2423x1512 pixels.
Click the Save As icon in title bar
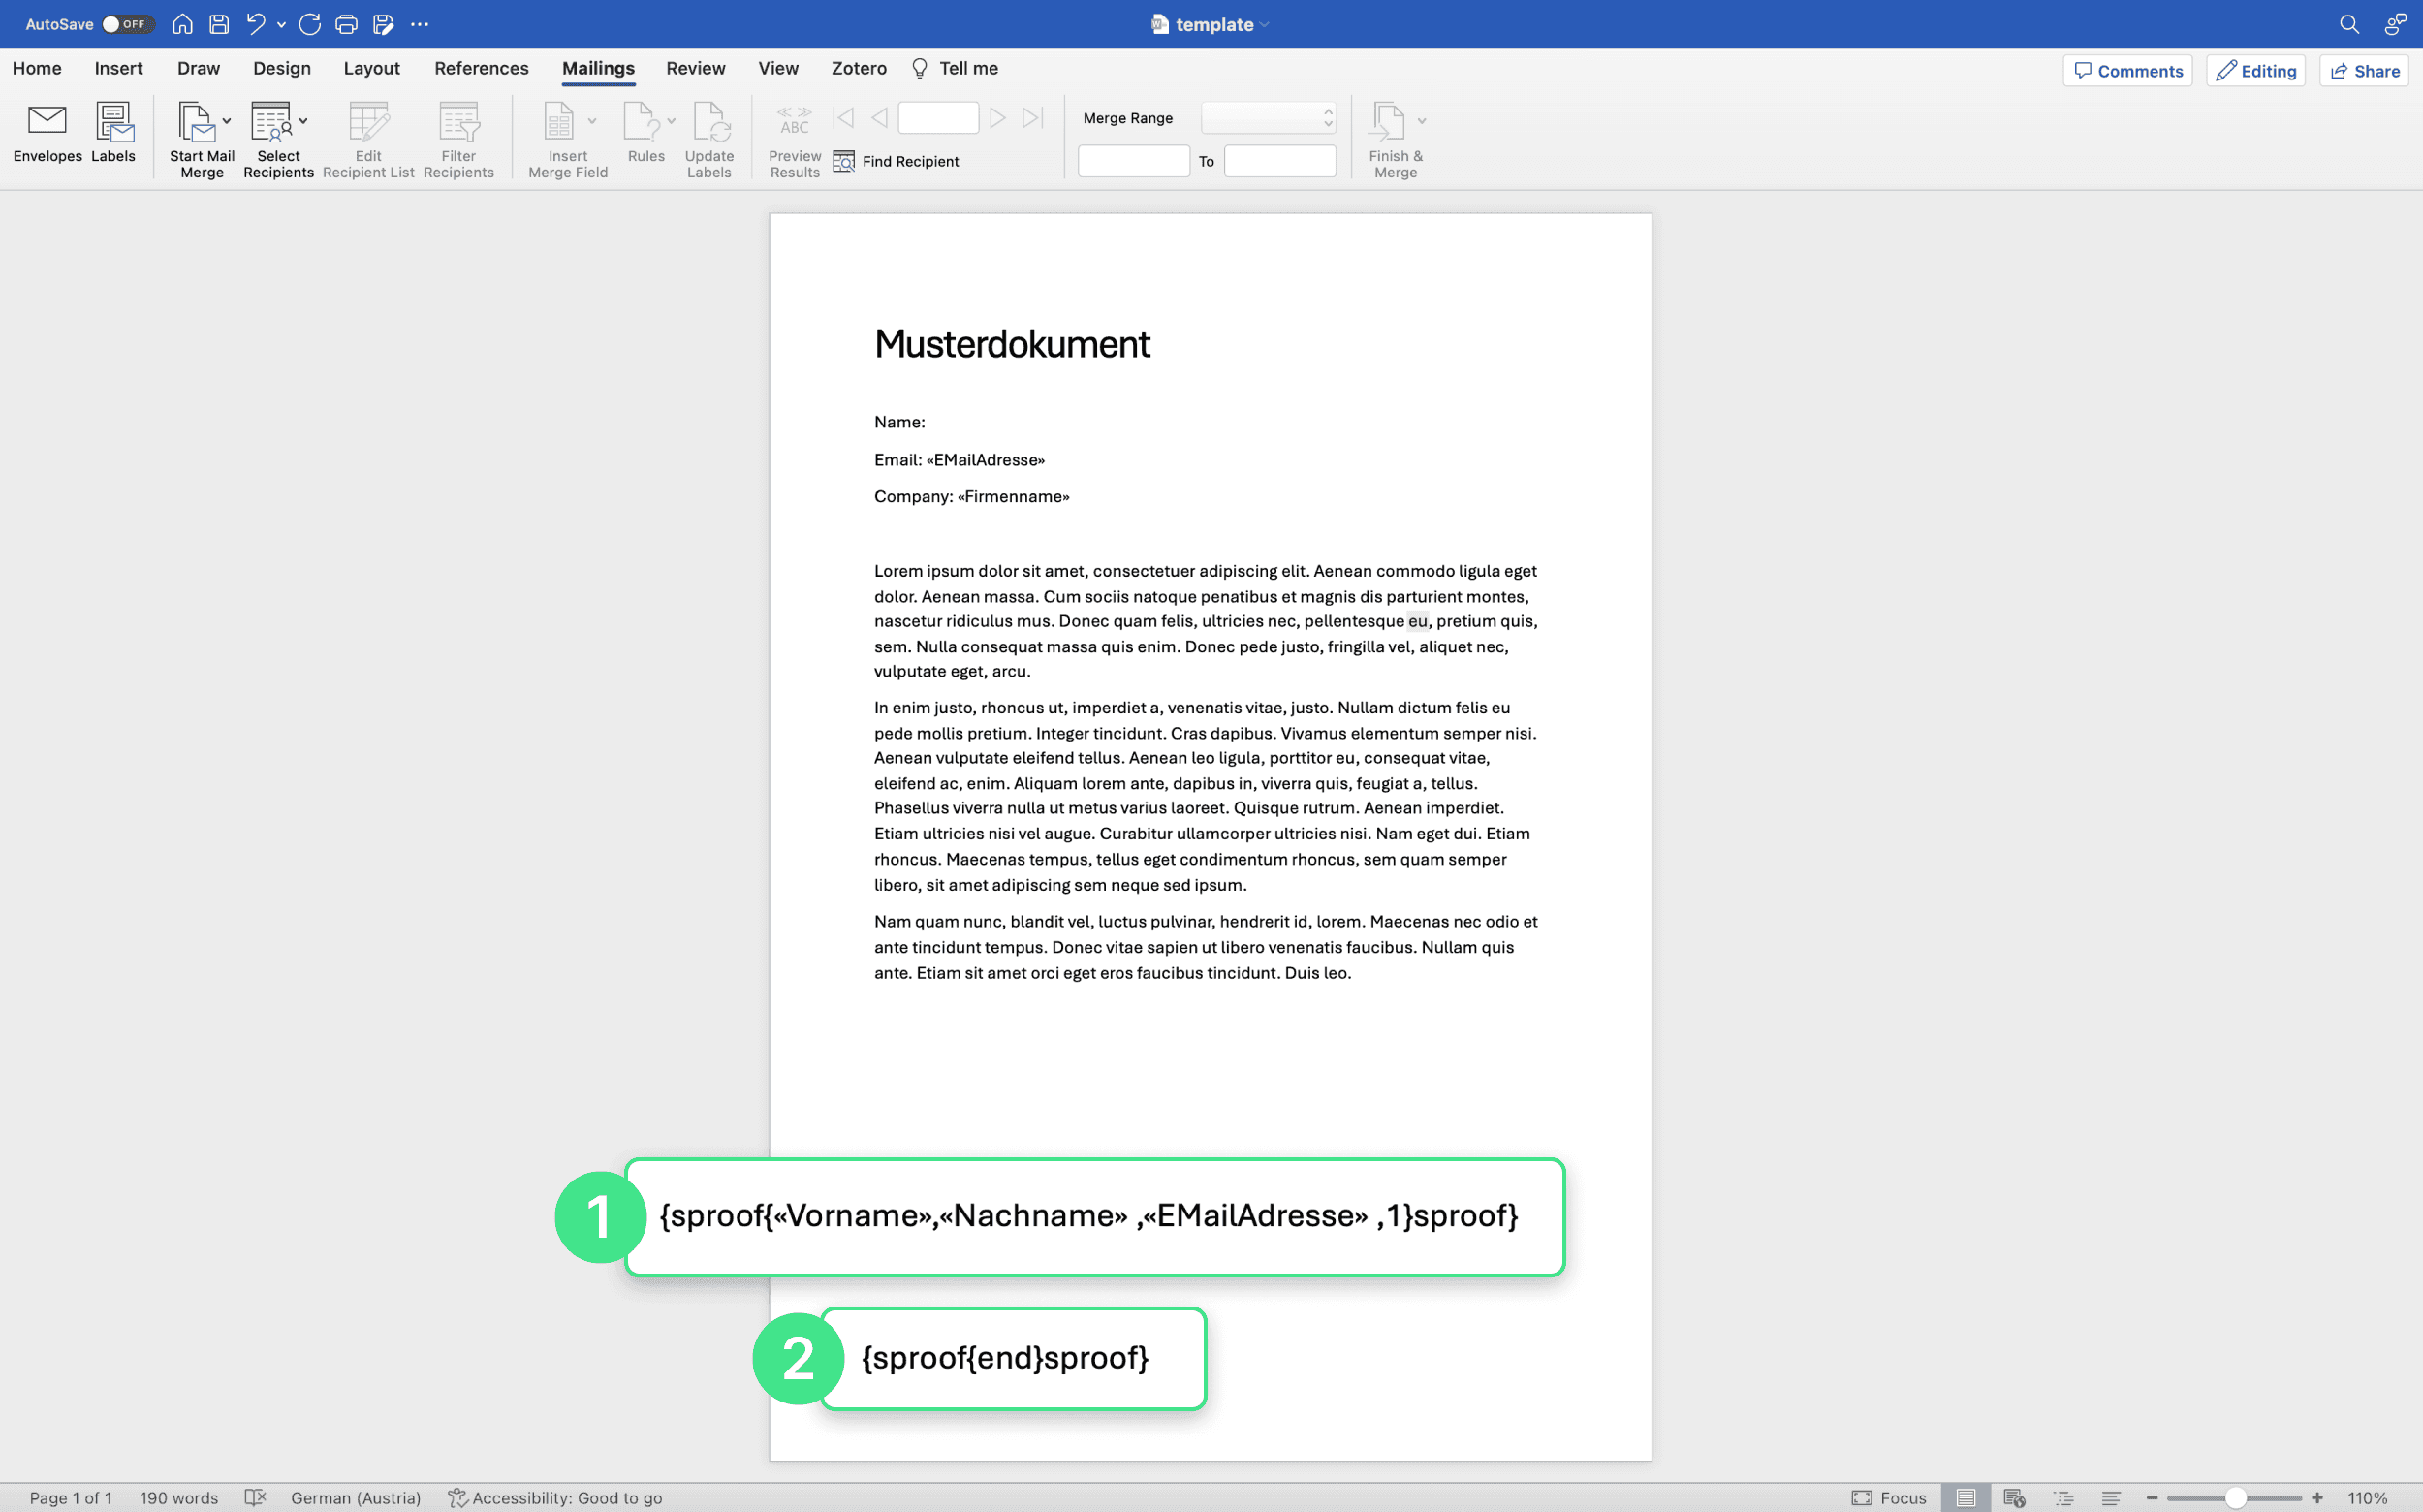coord(383,24)
